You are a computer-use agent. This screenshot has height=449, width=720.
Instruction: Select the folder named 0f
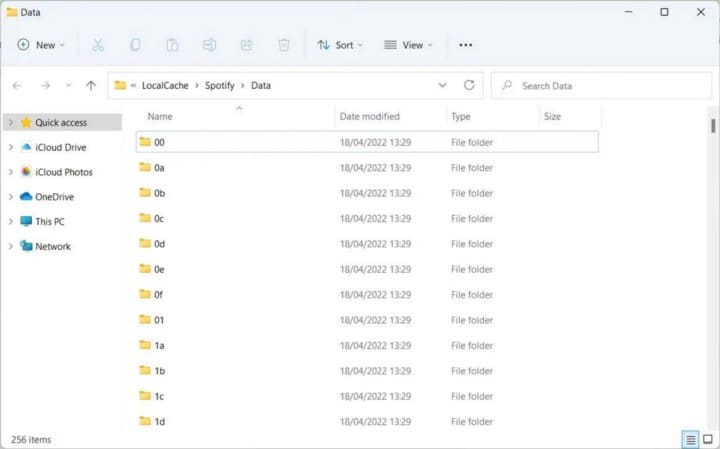coord(367,294)
